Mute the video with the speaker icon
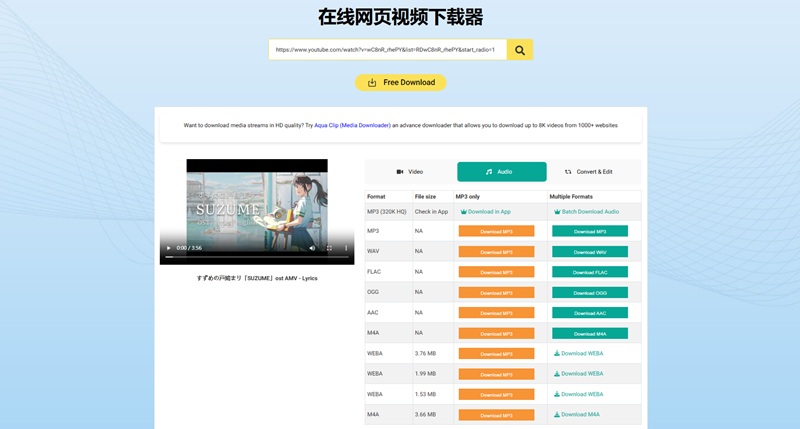Screen dimensions: 800x429 click(312, 248)
